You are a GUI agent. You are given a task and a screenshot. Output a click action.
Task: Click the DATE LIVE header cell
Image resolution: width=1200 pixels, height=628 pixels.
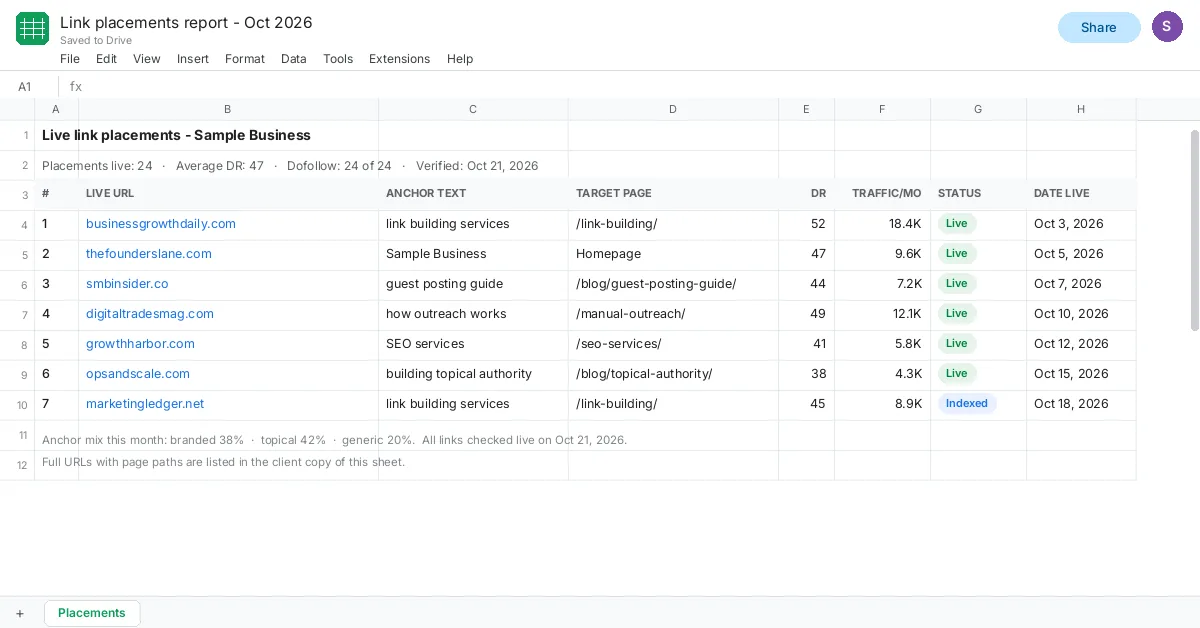[x=1081, y=194]
